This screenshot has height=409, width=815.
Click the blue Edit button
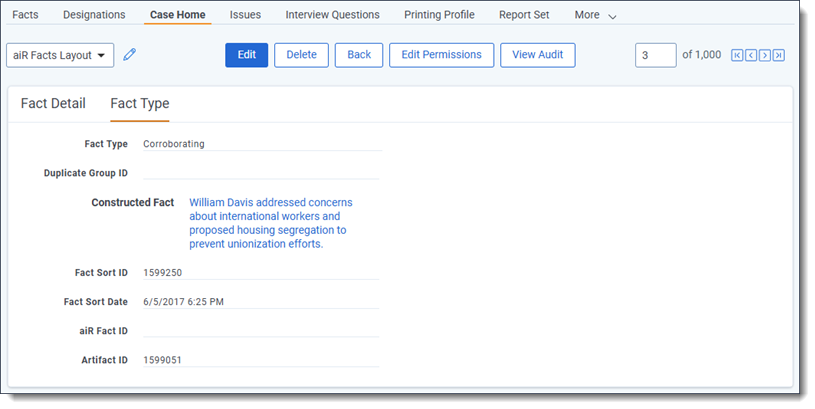[x=246, y=55]
